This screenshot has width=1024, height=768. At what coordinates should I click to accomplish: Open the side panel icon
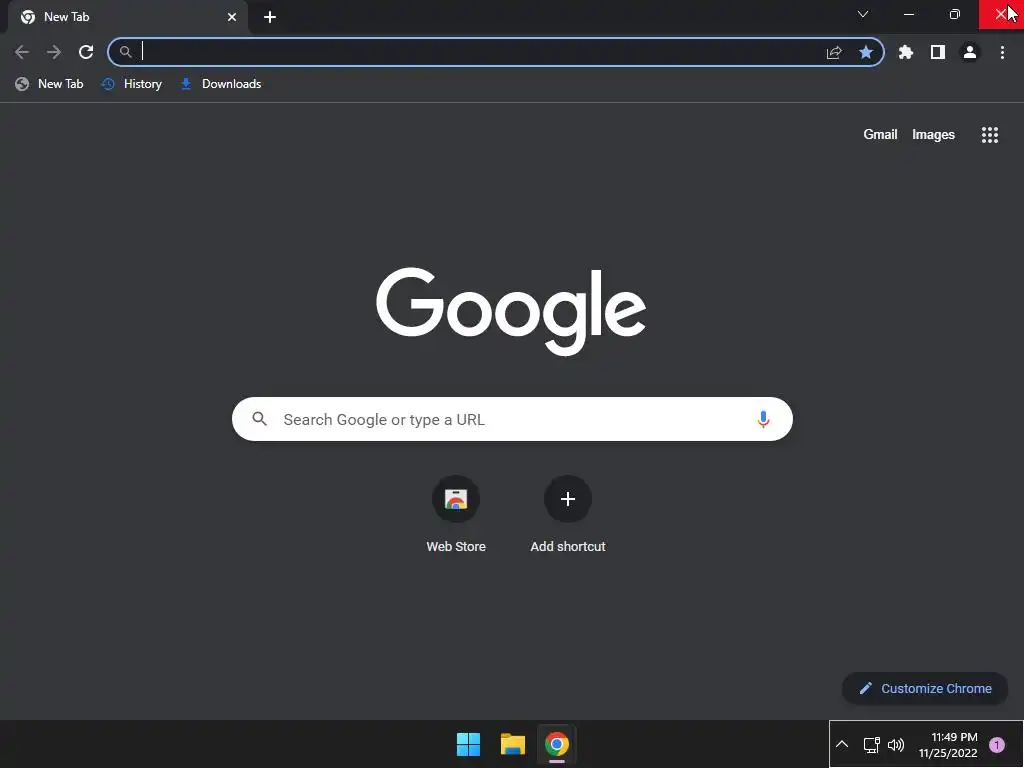938,52
